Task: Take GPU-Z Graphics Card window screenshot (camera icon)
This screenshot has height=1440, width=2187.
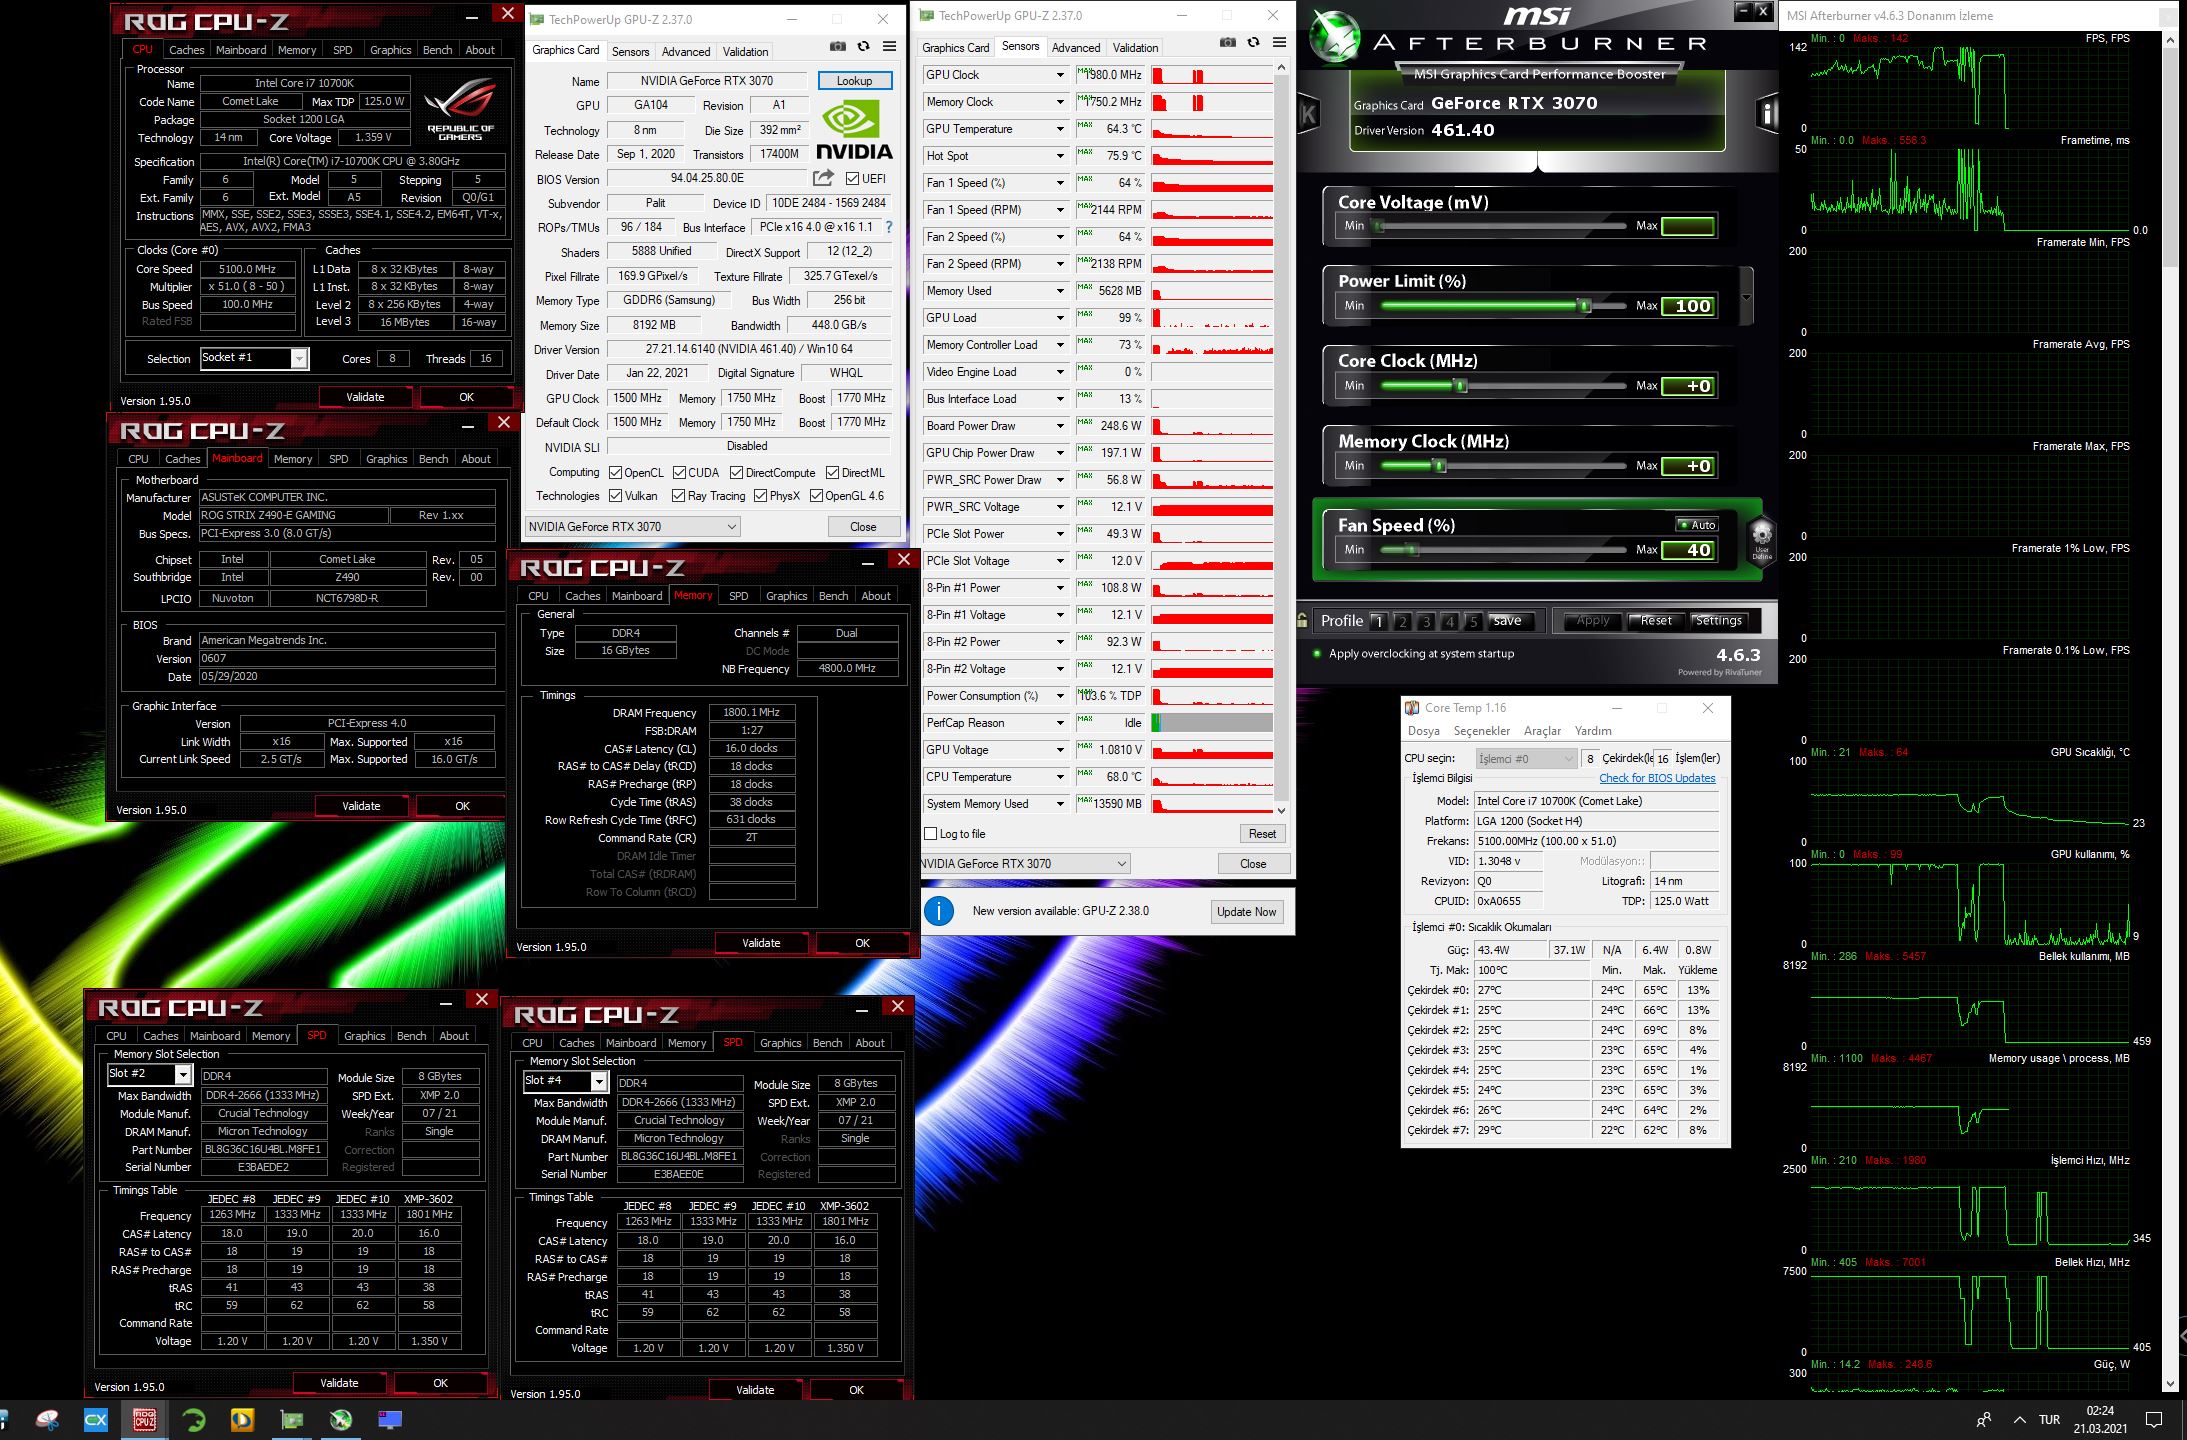Action: click(x=837, y=47)
